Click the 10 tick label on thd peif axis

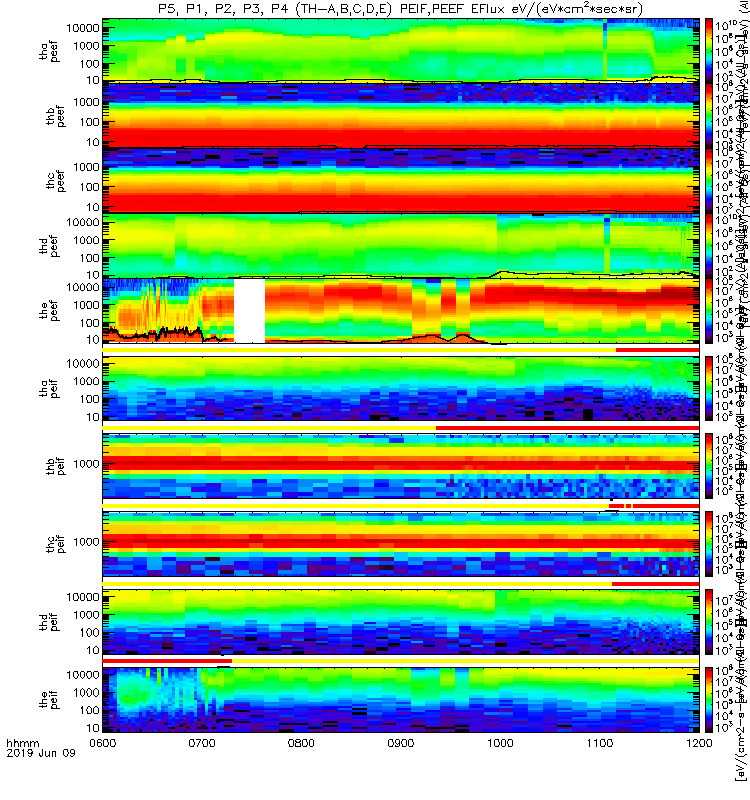pyautogui.click(x=92, y=650)
